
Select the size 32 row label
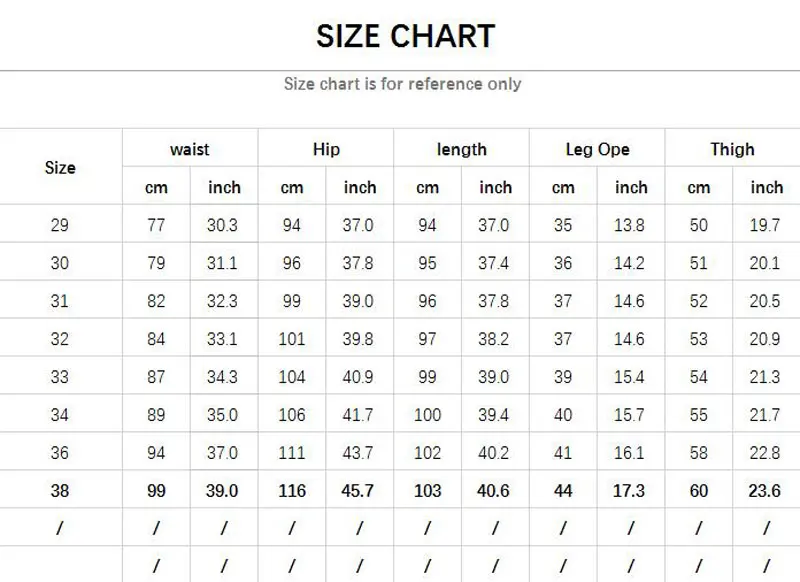(x=60, y=339)
